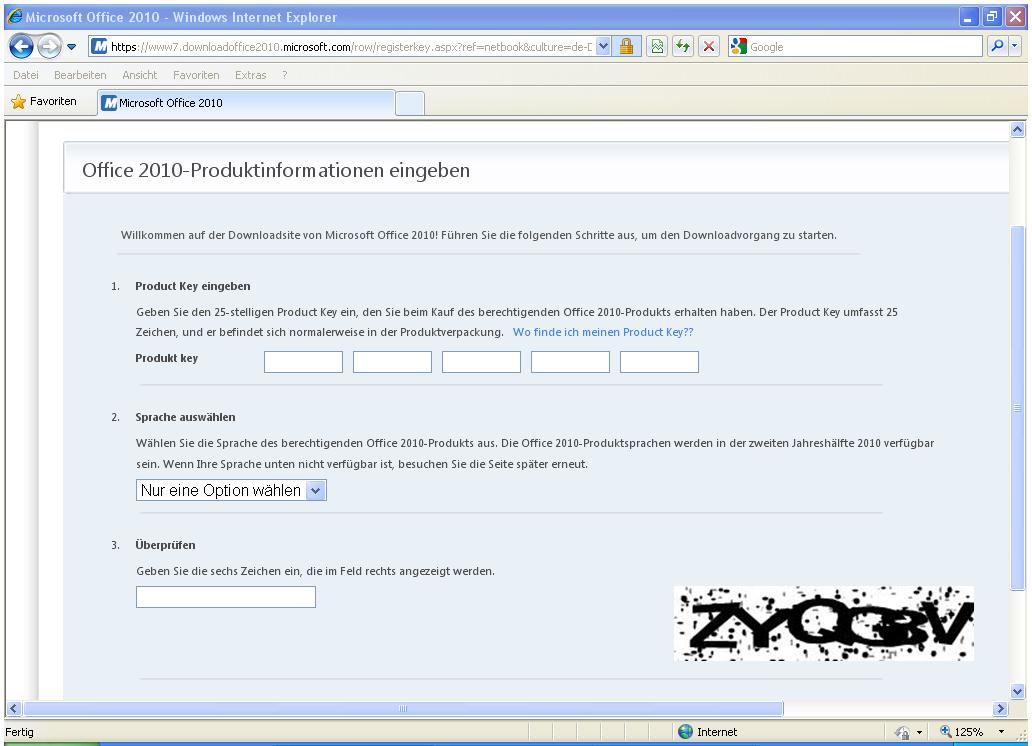Open the Favoriten menu

click(x=196, y=75)
